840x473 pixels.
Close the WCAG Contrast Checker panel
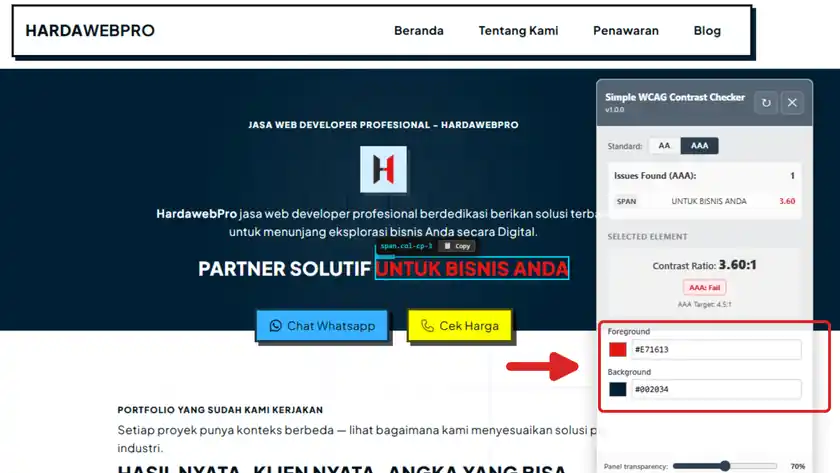pos(792,103)
